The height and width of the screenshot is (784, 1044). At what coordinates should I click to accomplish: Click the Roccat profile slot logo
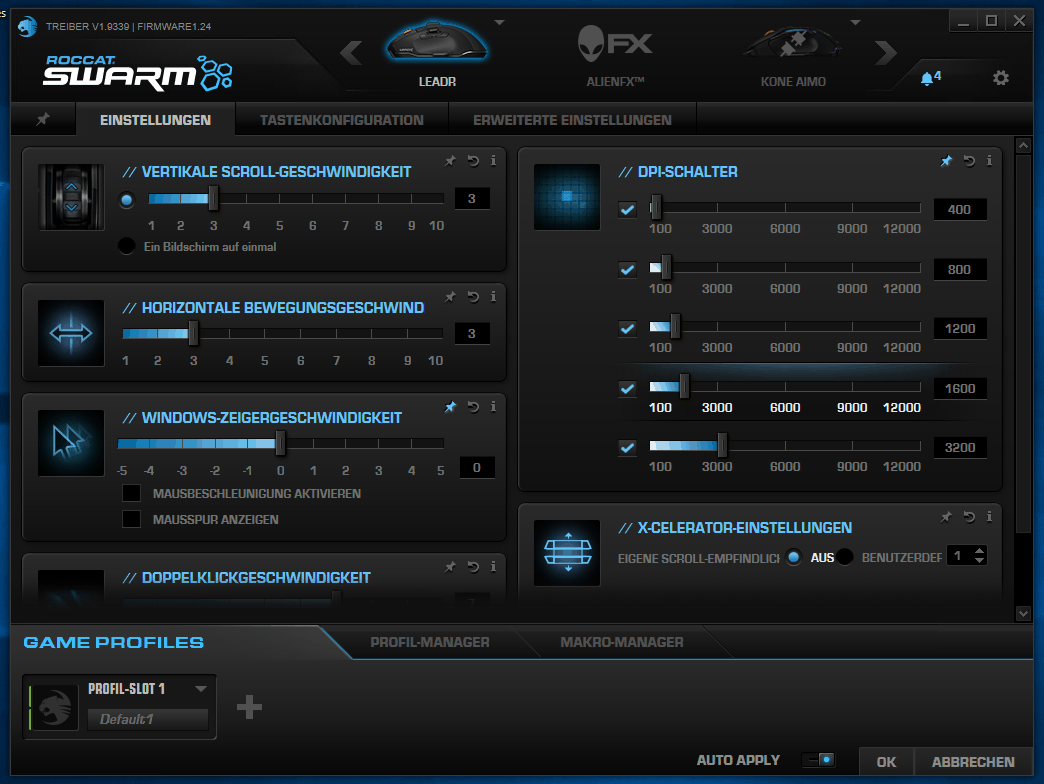coord(55,707)
